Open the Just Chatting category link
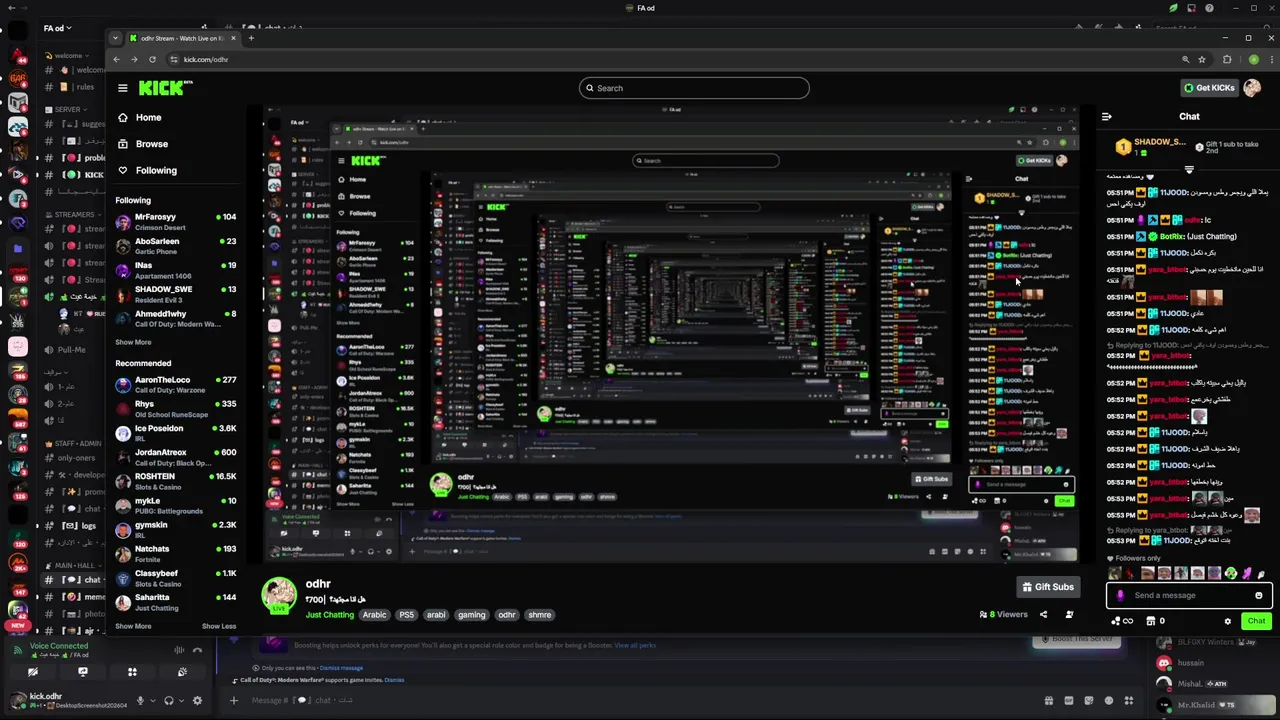This screenshot has height=720, width=1280. click(x=330, y=615)
